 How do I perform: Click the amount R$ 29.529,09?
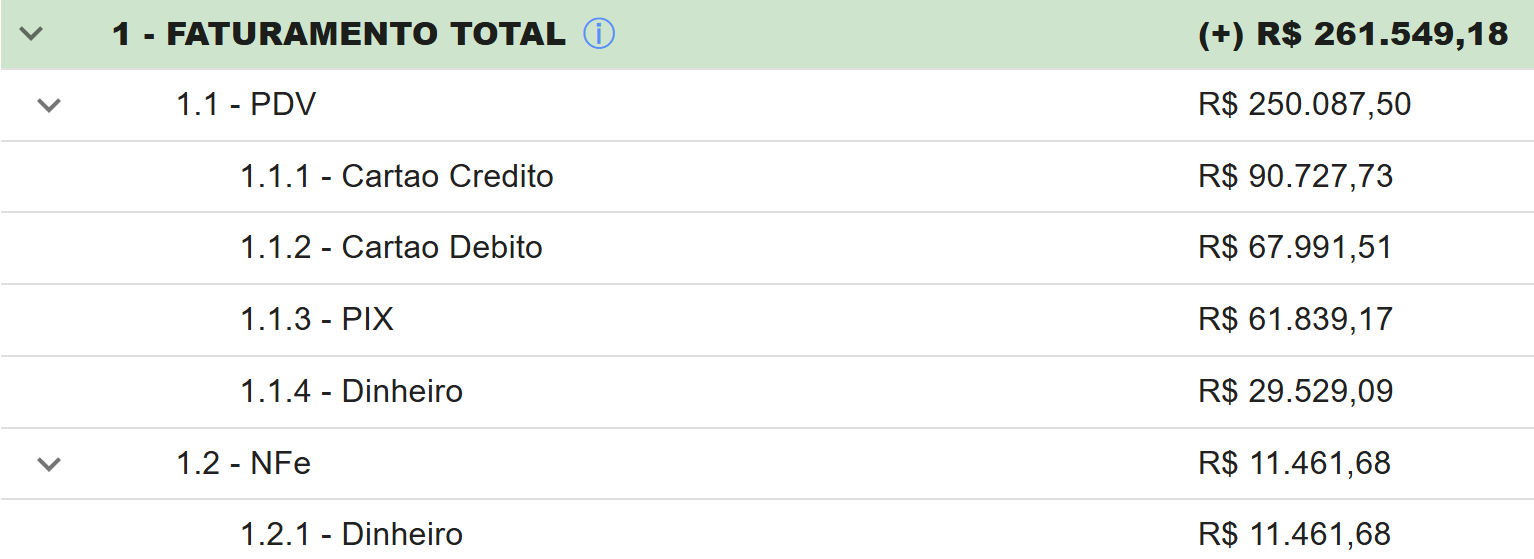point(1295,390)
